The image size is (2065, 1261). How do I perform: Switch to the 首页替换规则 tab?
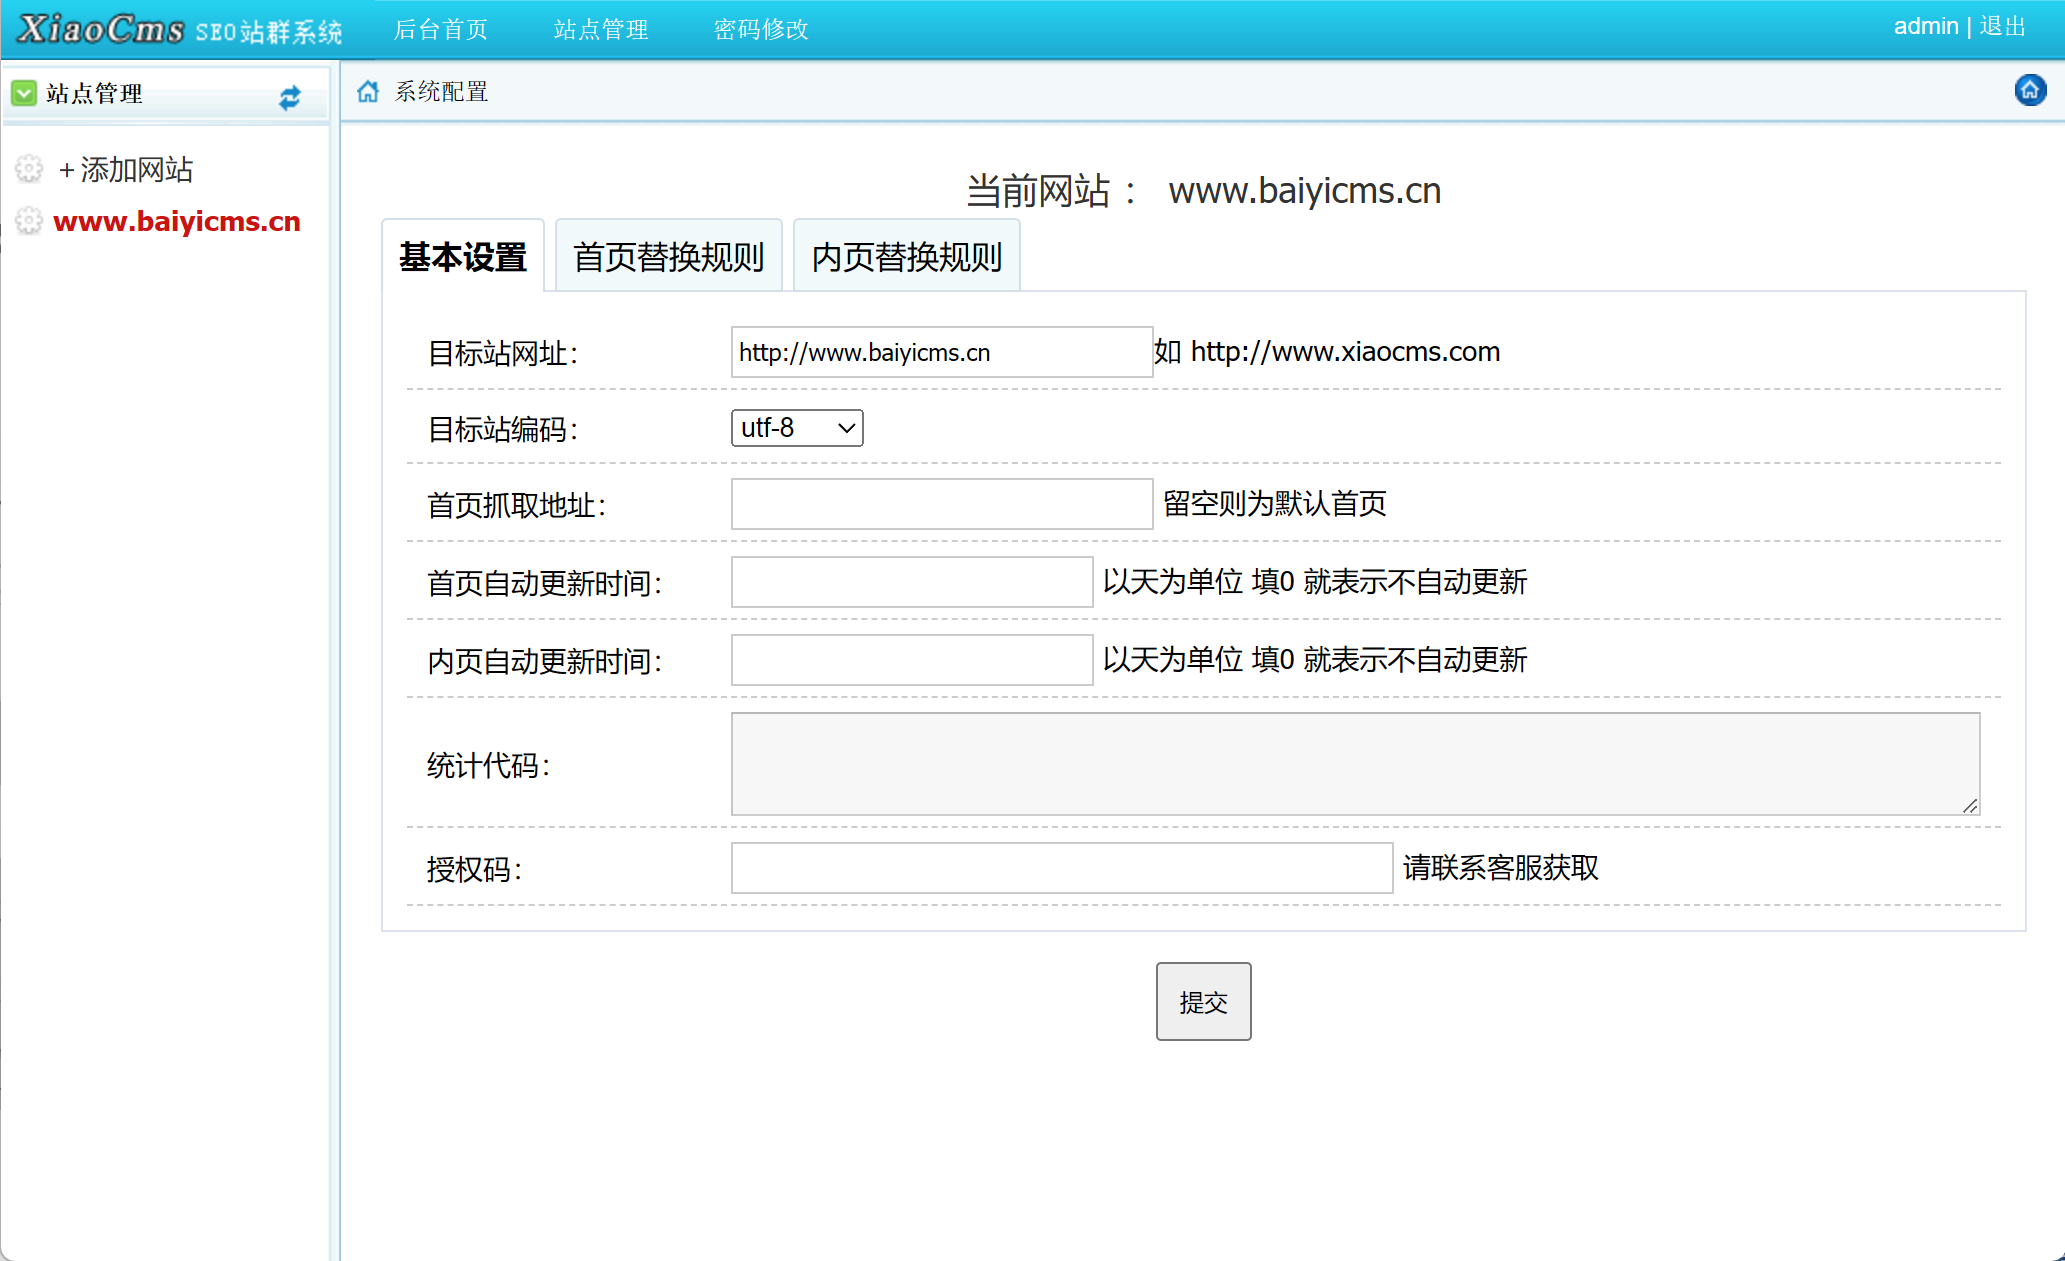(x=669, y=256)
